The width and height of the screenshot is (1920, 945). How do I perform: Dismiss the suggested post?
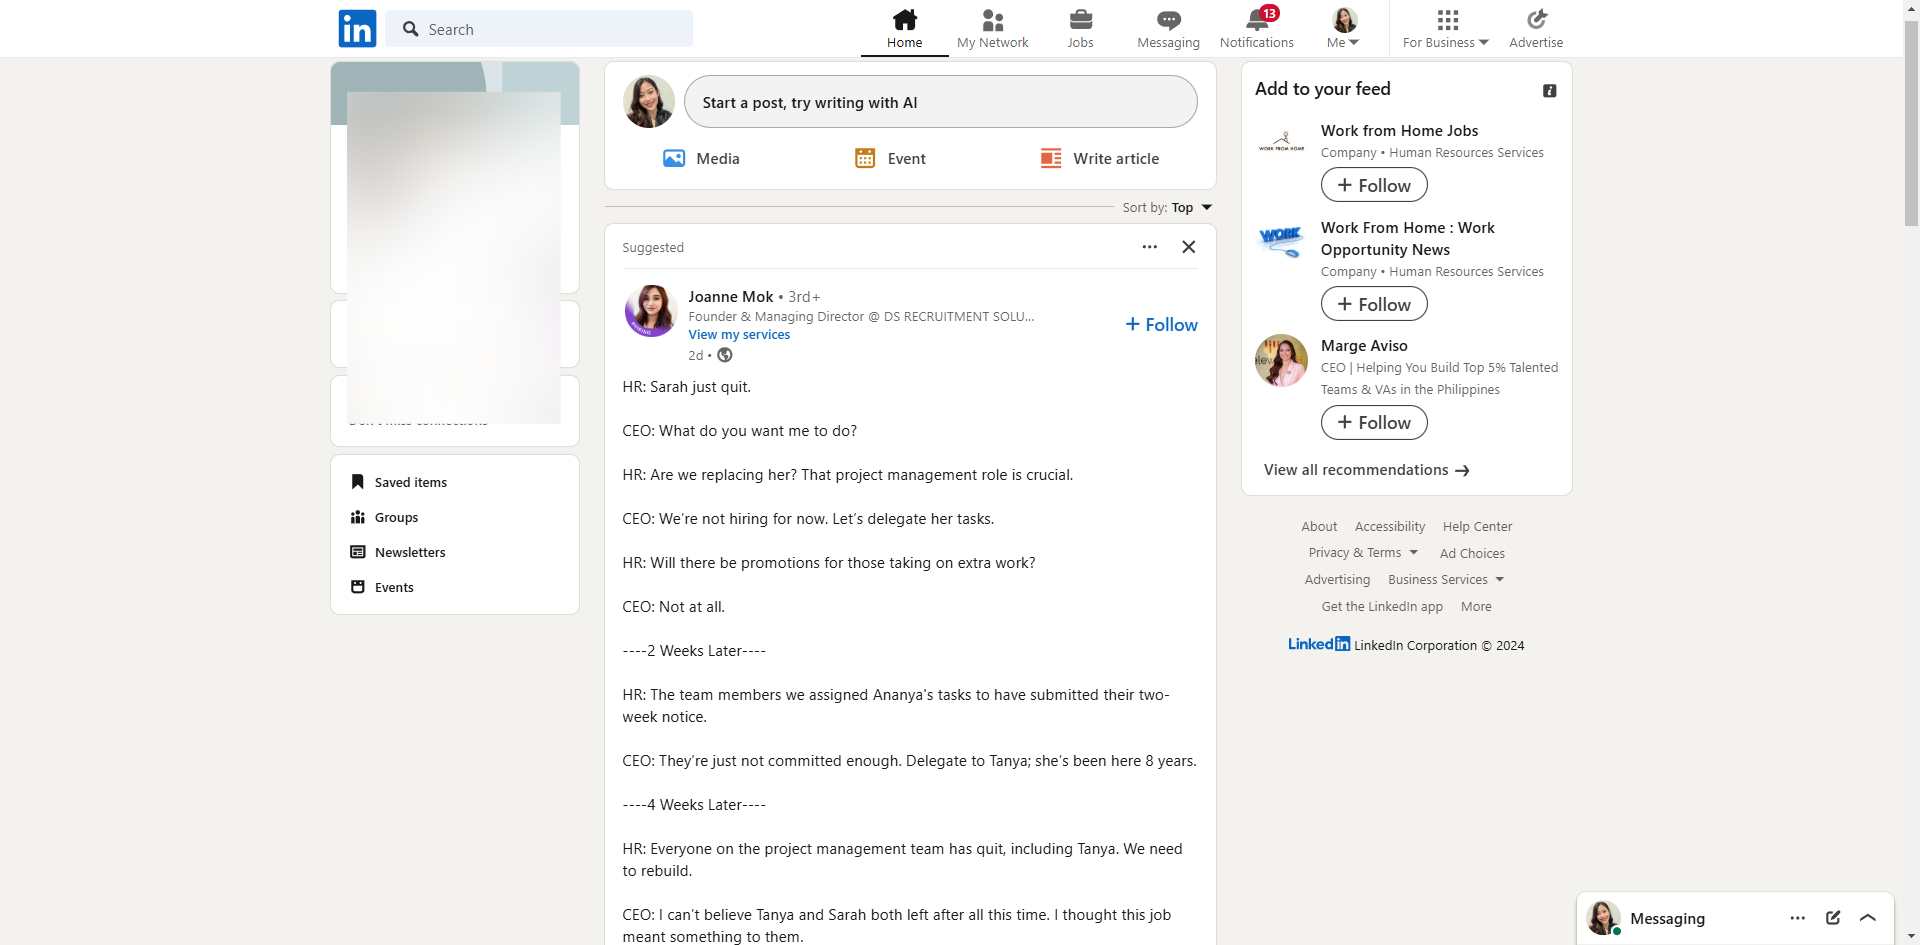tap(1188, 247)
